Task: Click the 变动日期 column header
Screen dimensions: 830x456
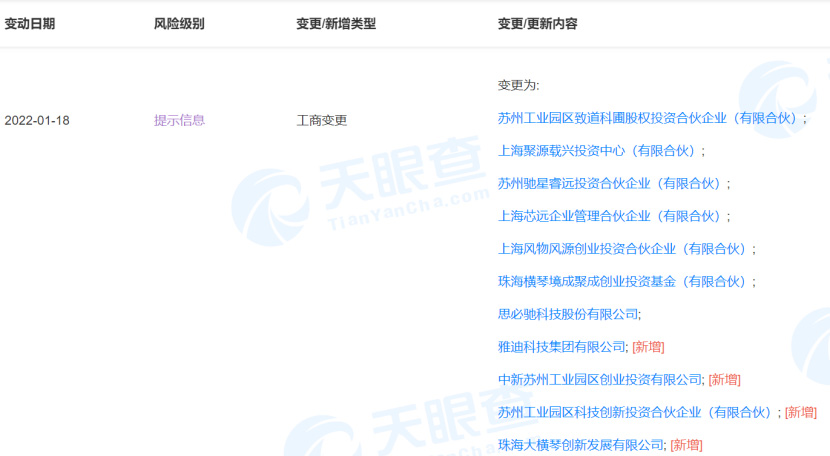Action: [x=30, y=23]
